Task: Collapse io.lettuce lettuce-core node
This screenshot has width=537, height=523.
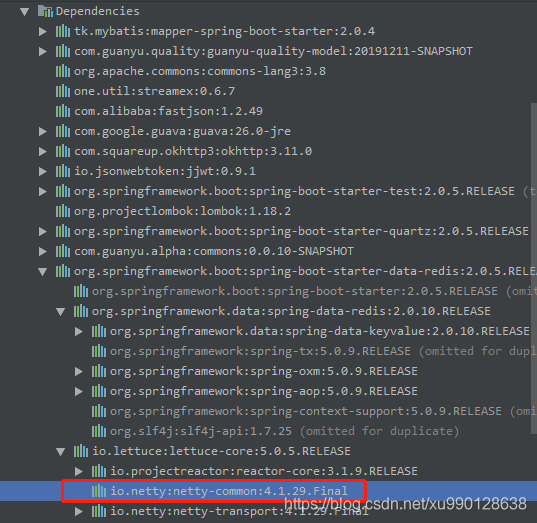Action: tap(61, 451)
